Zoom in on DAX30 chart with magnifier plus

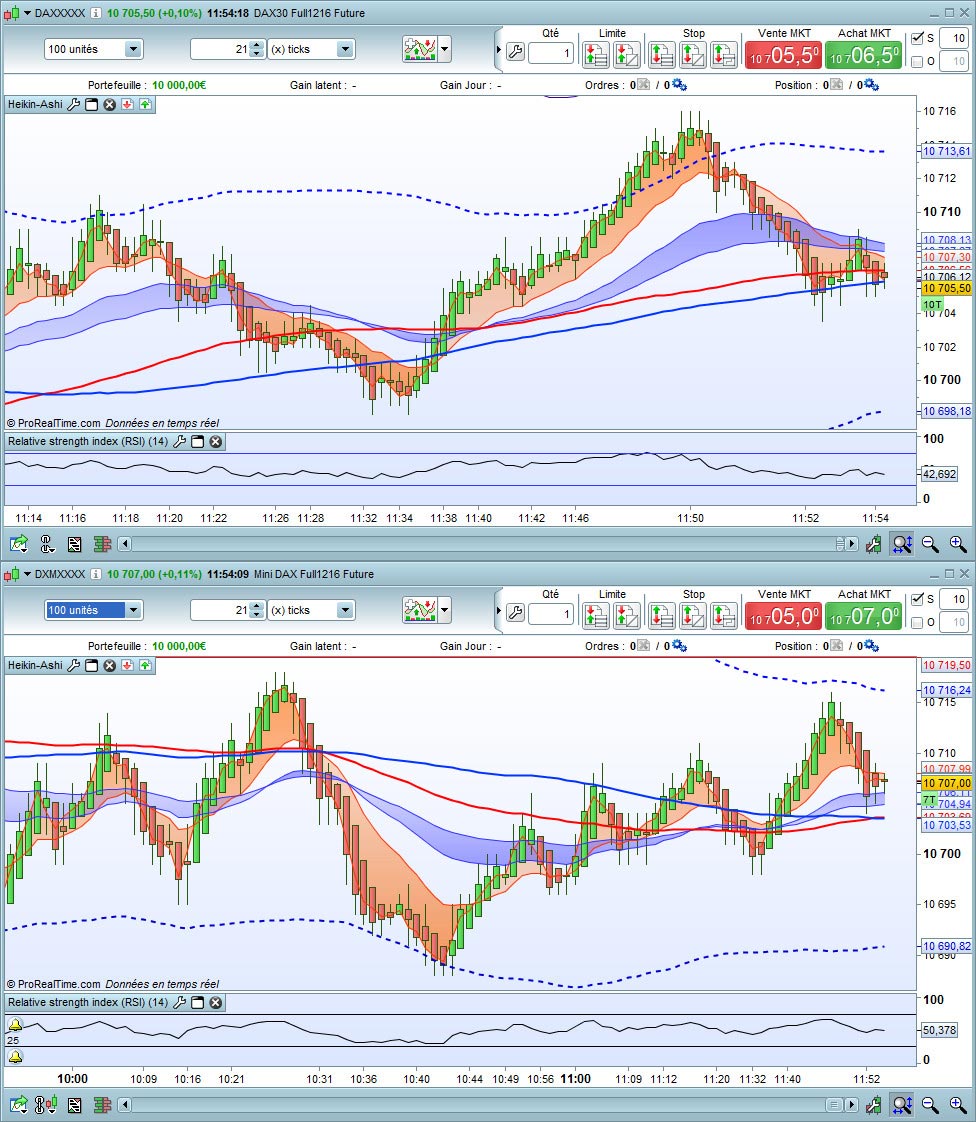[958, 545]
